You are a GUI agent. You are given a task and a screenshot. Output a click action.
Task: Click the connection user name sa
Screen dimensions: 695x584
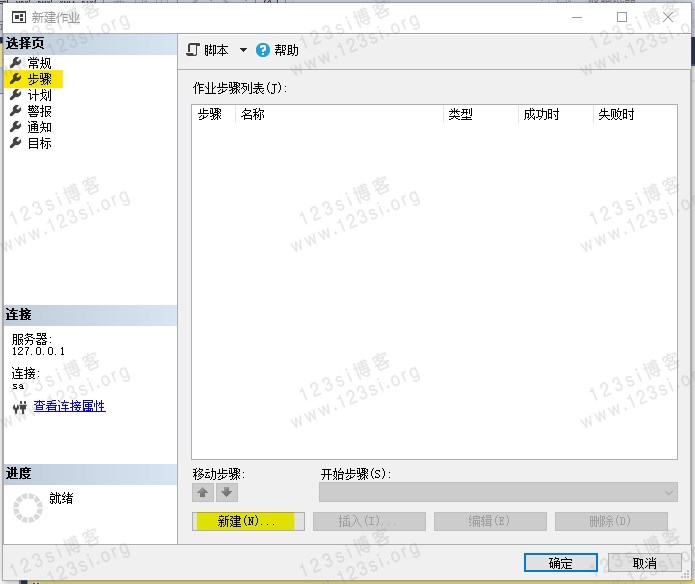pos(18,386)
